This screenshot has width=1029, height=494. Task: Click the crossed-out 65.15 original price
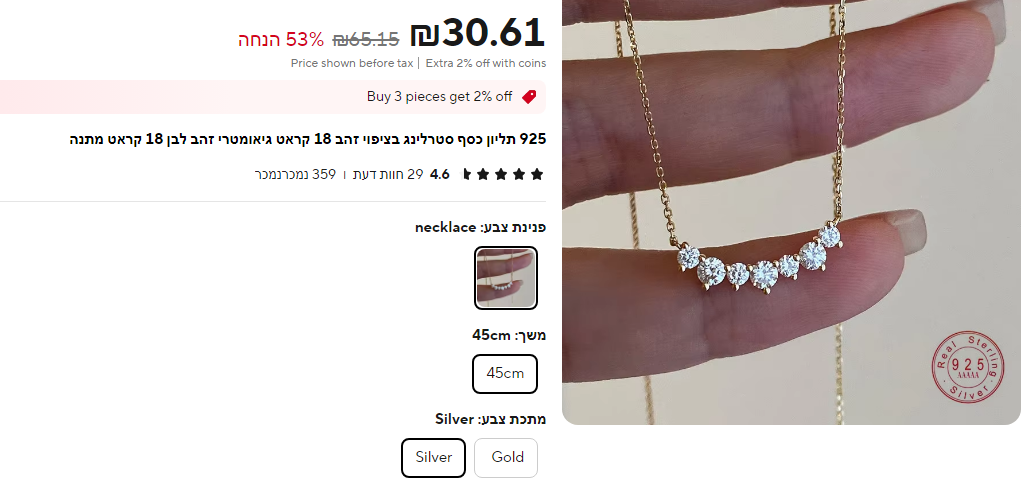click(366, 40)
